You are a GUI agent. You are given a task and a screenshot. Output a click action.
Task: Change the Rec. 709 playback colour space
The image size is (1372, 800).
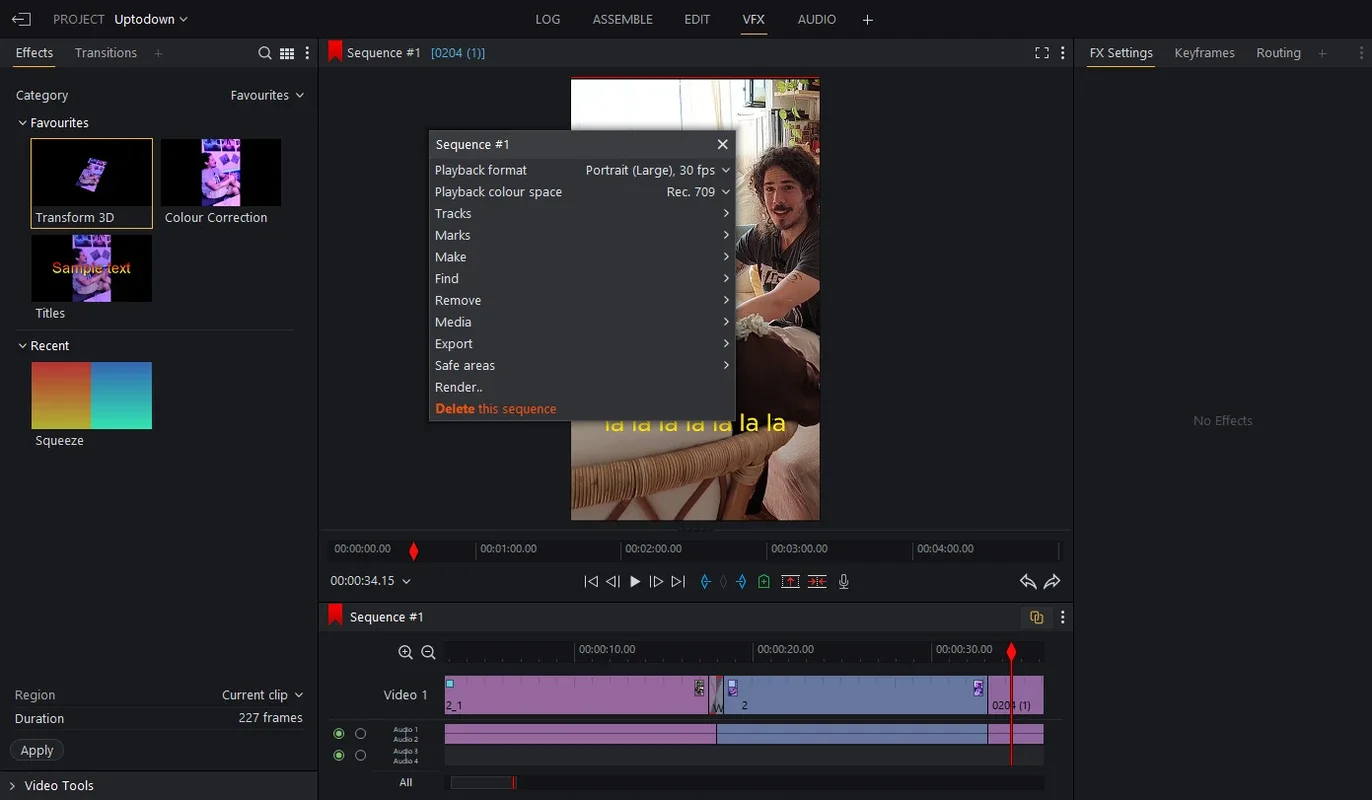pos(699,192)
